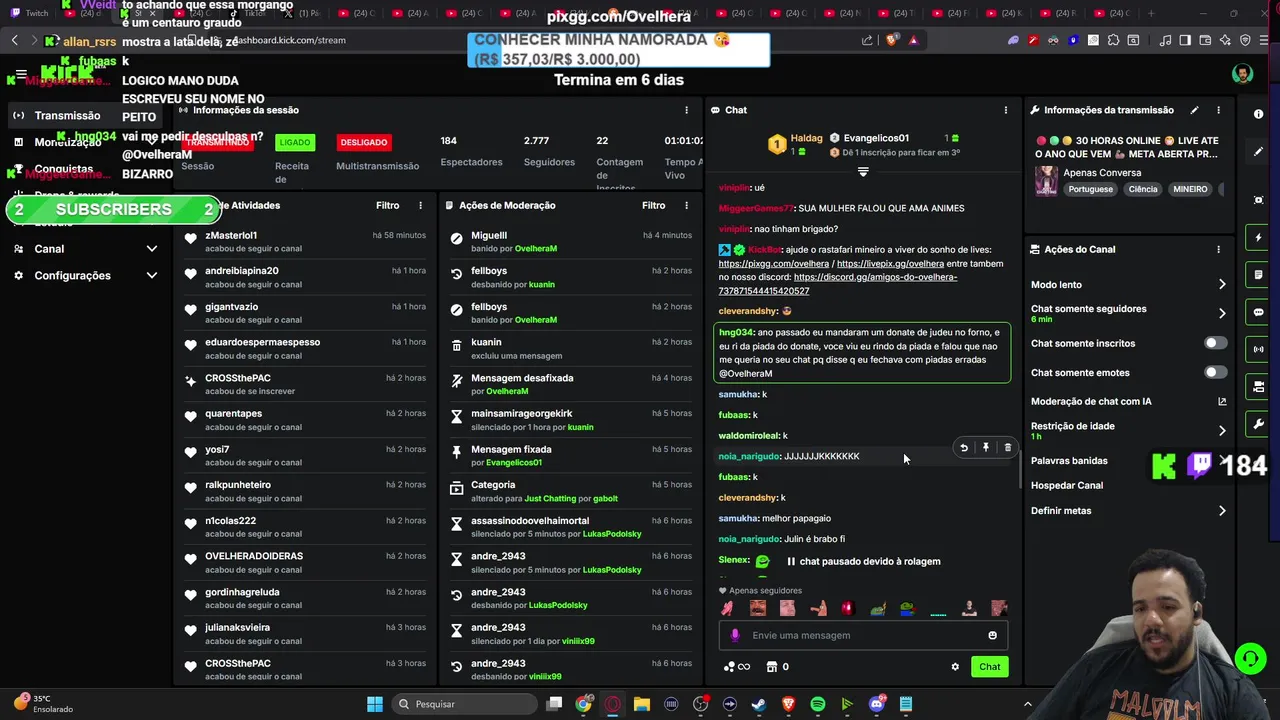Image resolution: width=1280 pixels, height=720 pixels.
Task: Toggle the notes panel icon in right rail
Action: pos(1258,275)
